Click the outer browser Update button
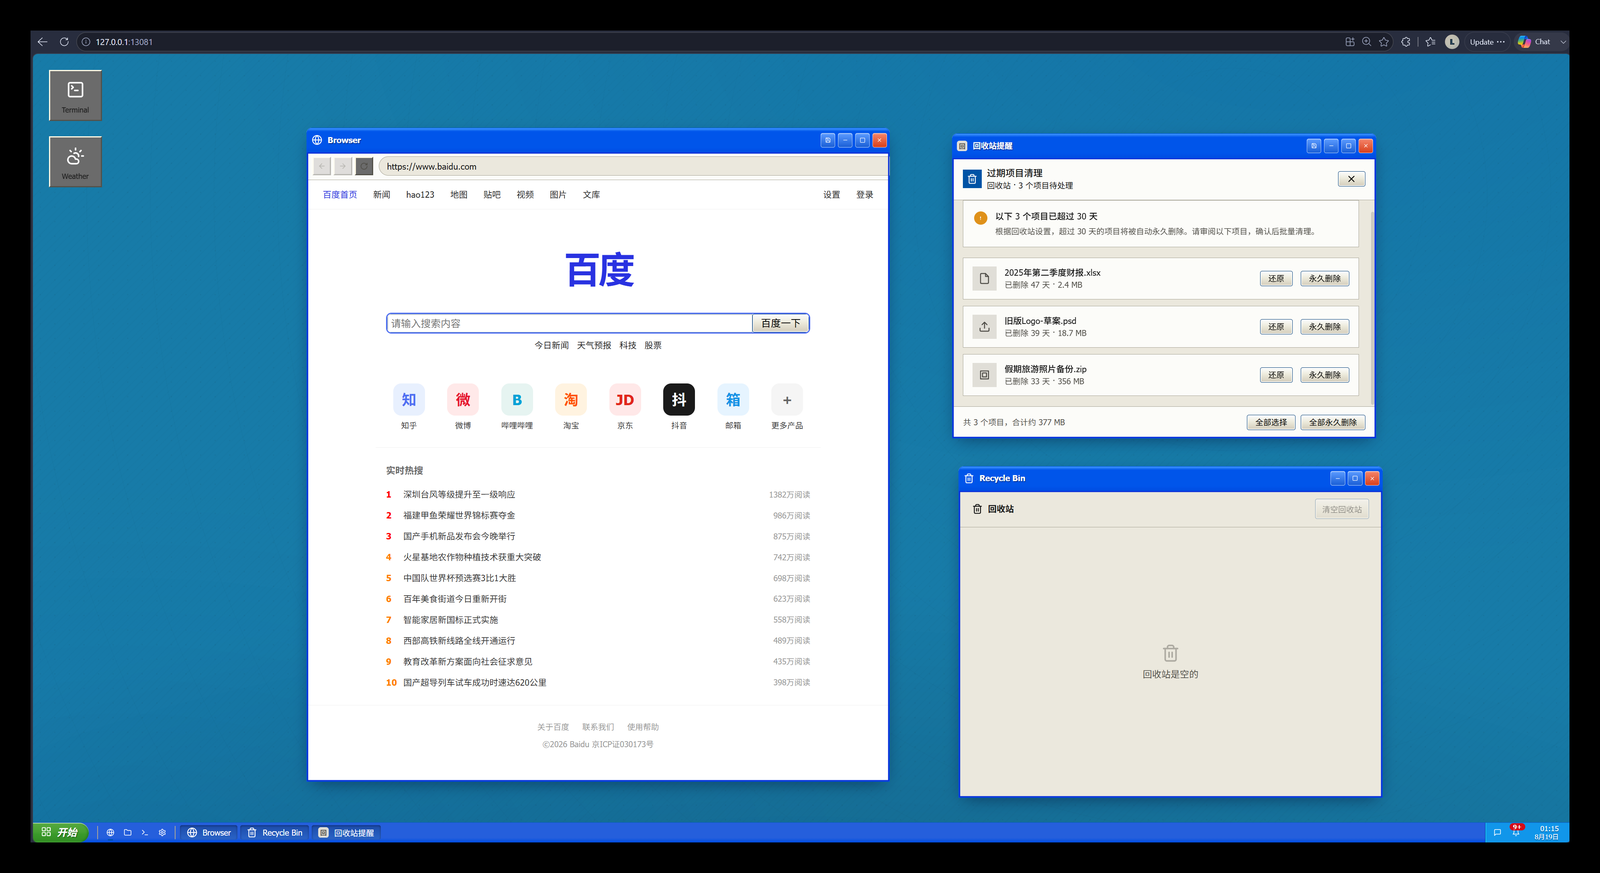 [x=1487, y=42]
